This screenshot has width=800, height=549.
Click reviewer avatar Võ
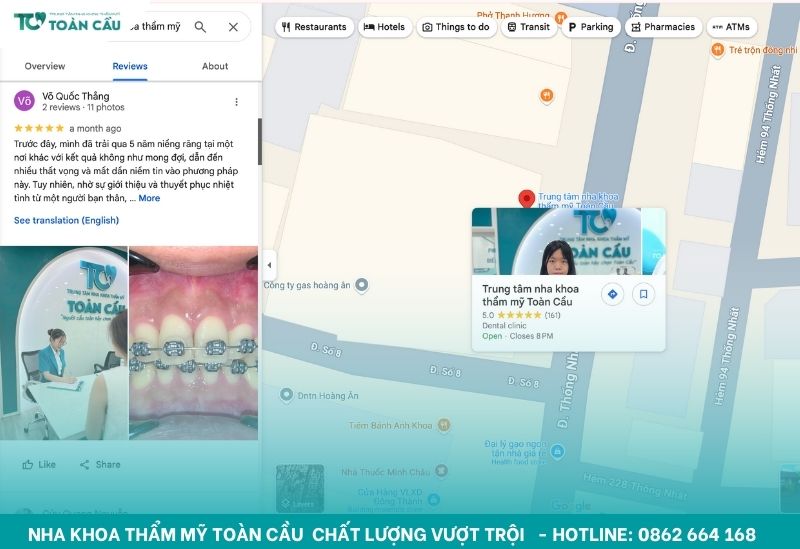tap(24, 101)
